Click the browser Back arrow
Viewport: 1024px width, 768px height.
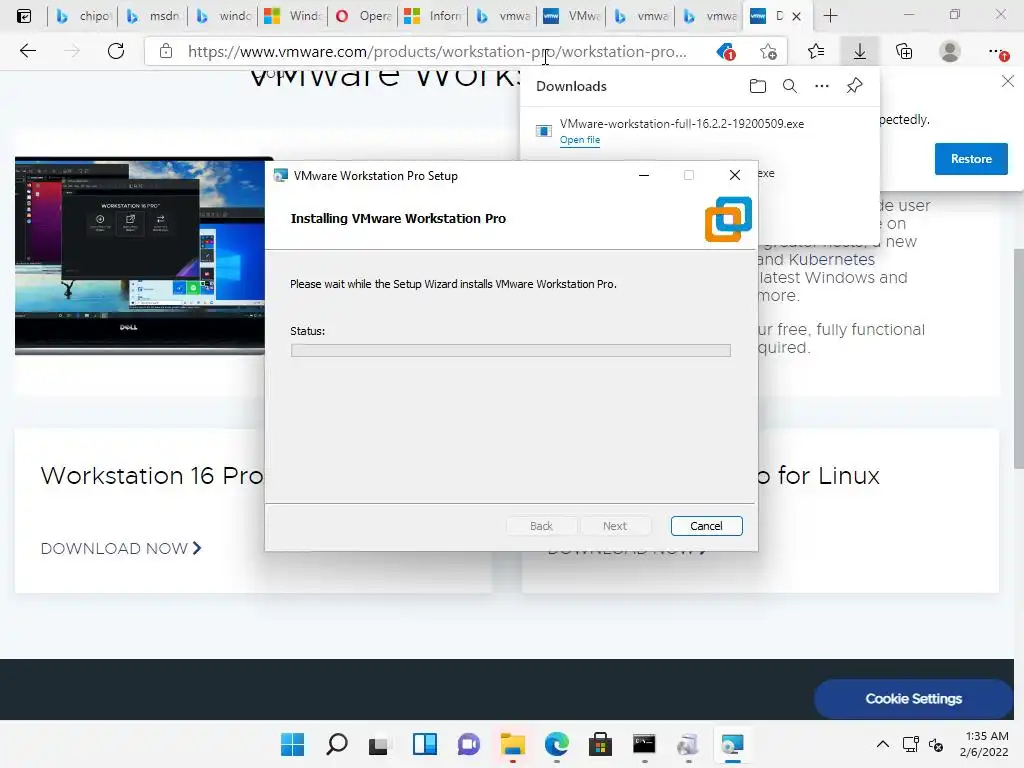pos(27,51)
